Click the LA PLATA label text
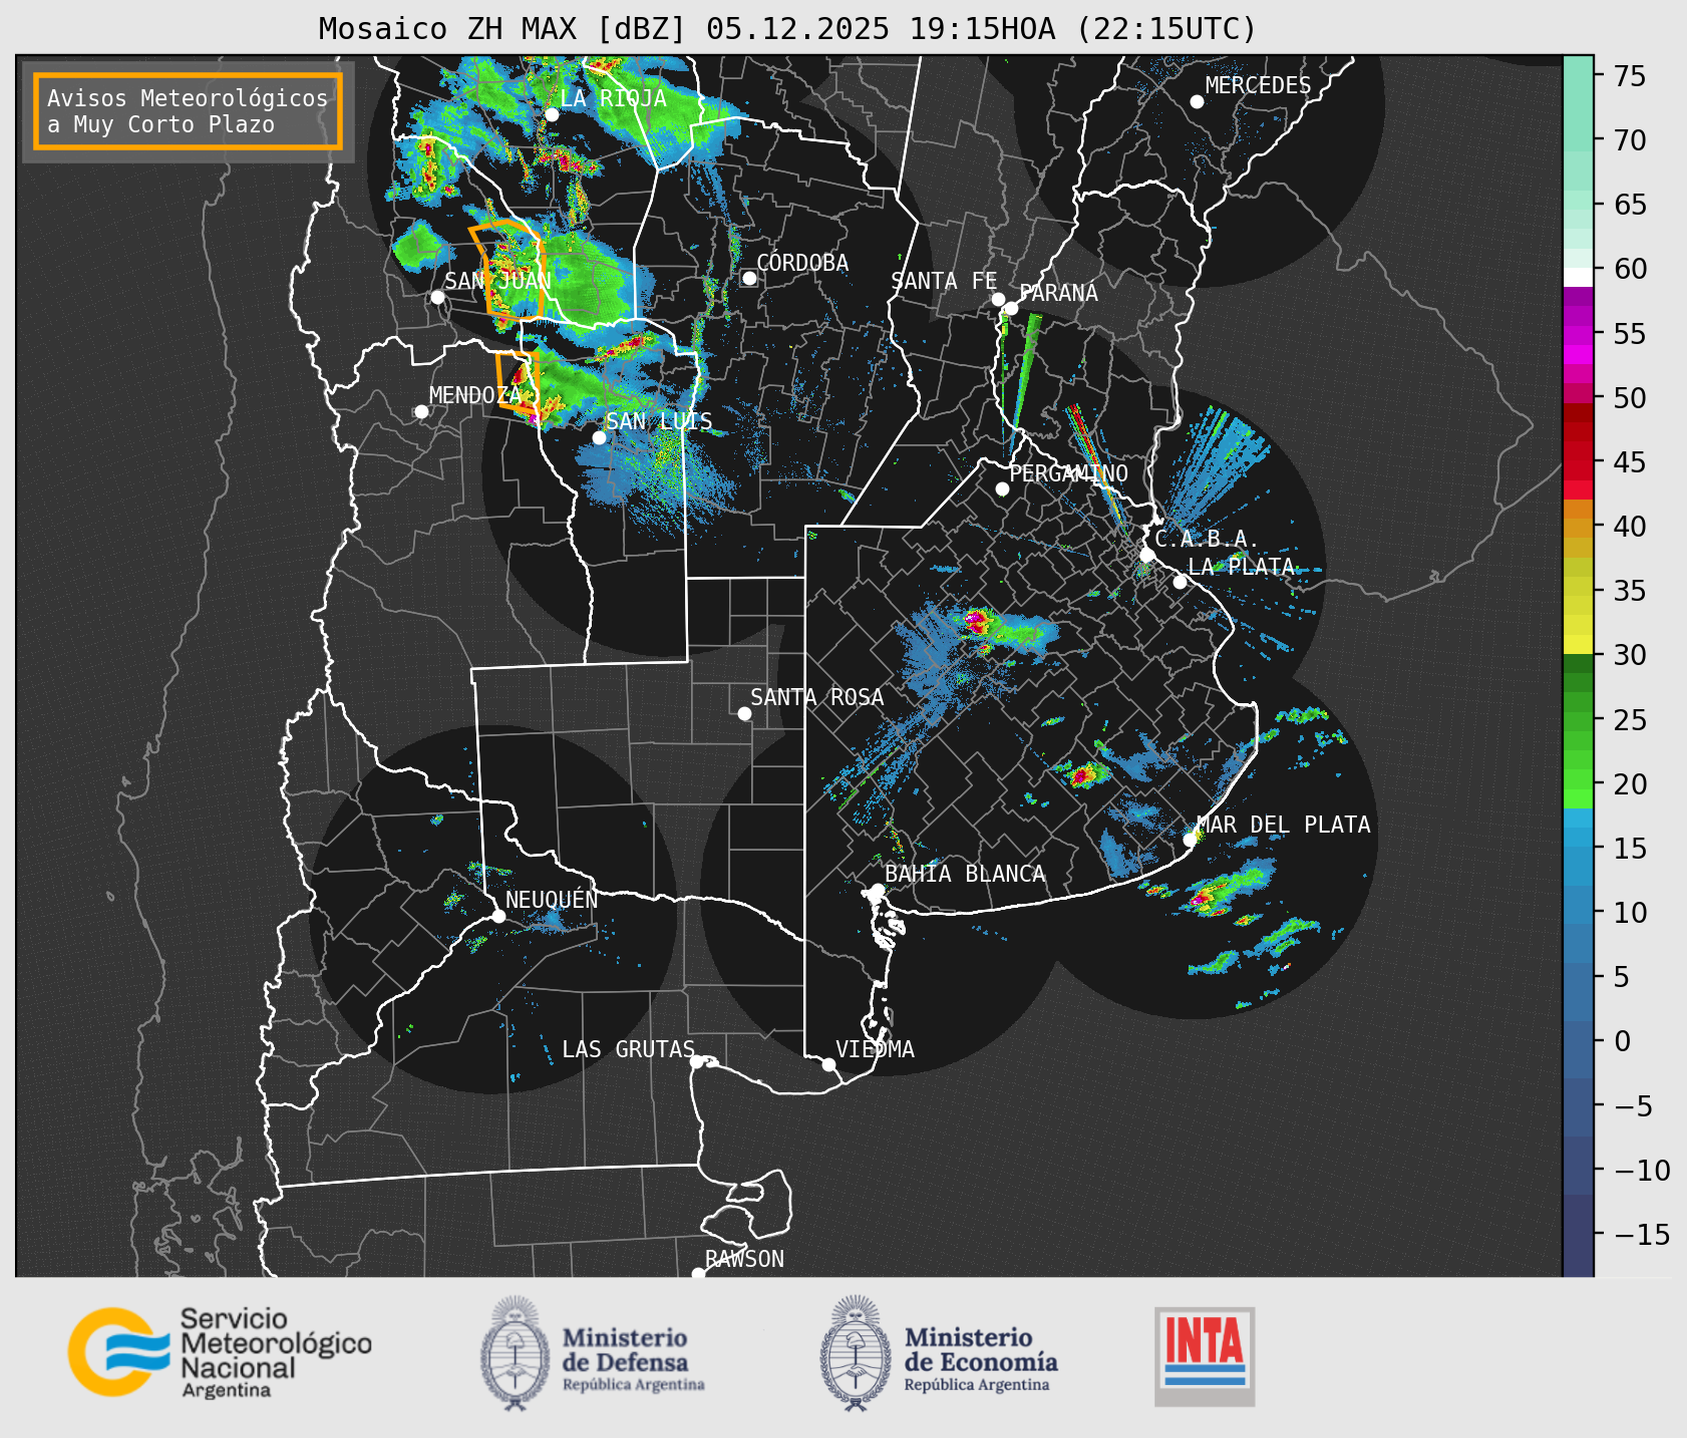This screenshot has width=1687, height=1438. point(1241,566)
